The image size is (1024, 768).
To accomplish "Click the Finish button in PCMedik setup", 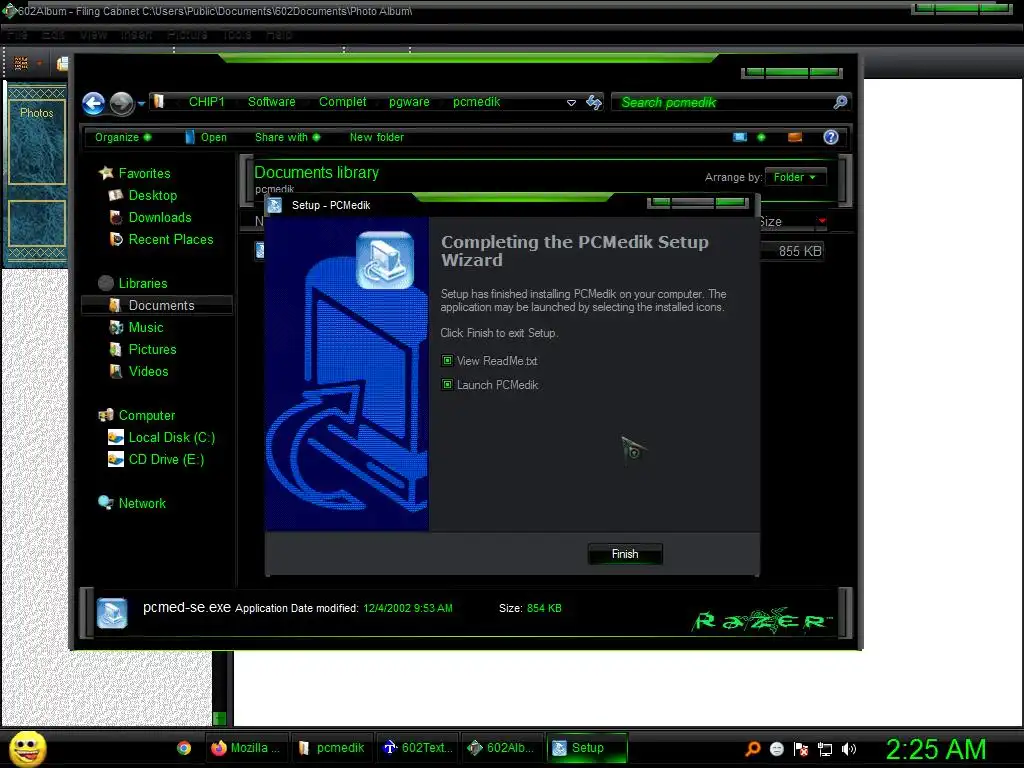I will 625,554.
